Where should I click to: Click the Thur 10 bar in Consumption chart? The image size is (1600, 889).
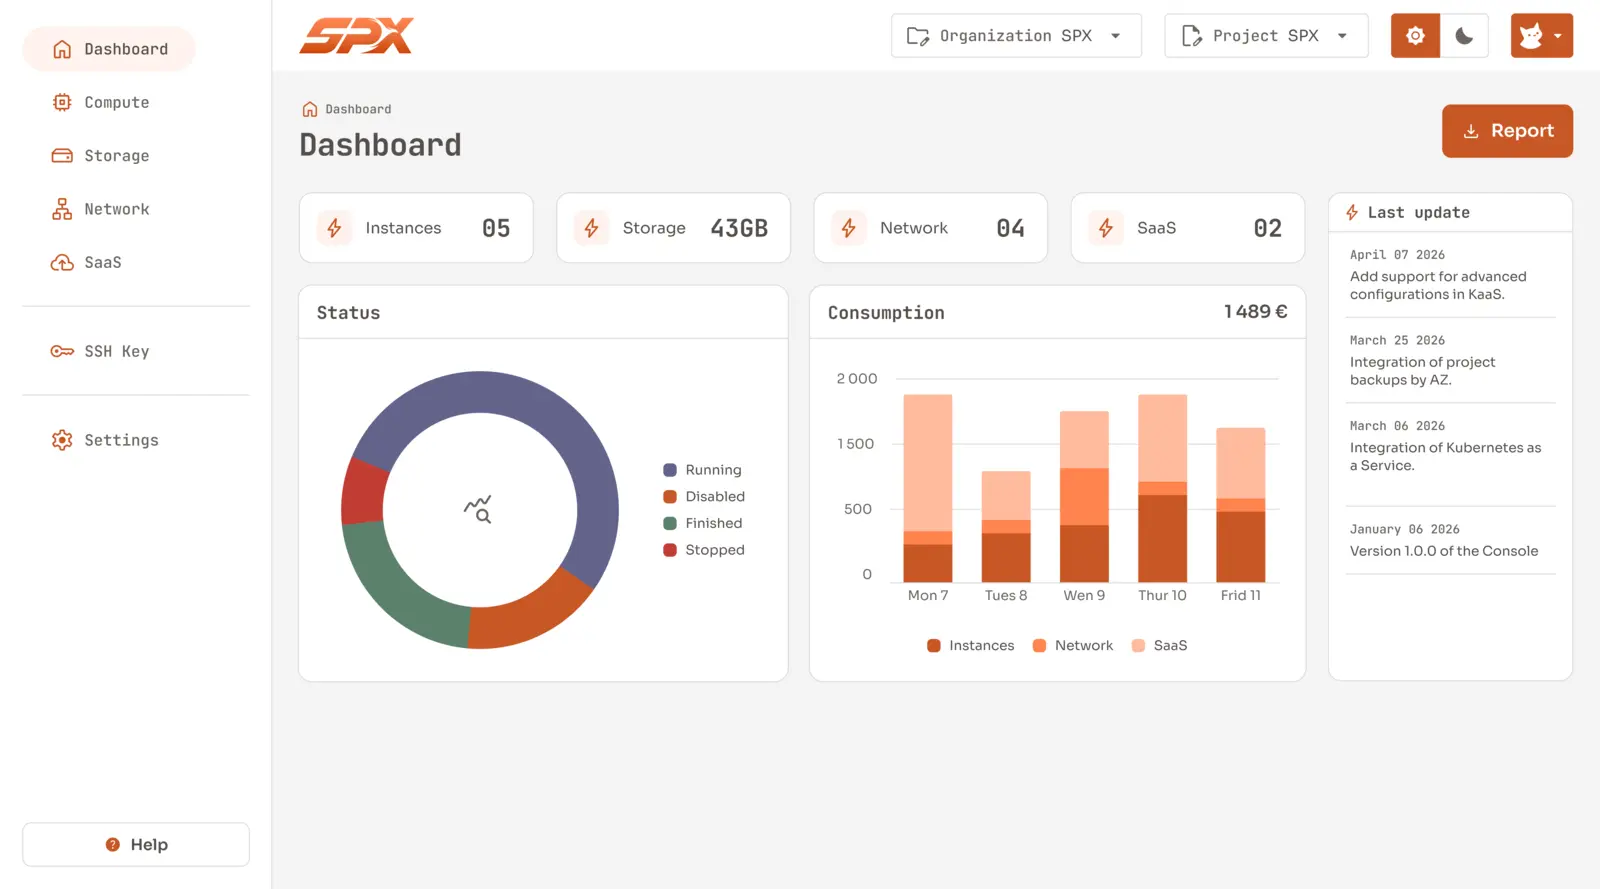1162,488
